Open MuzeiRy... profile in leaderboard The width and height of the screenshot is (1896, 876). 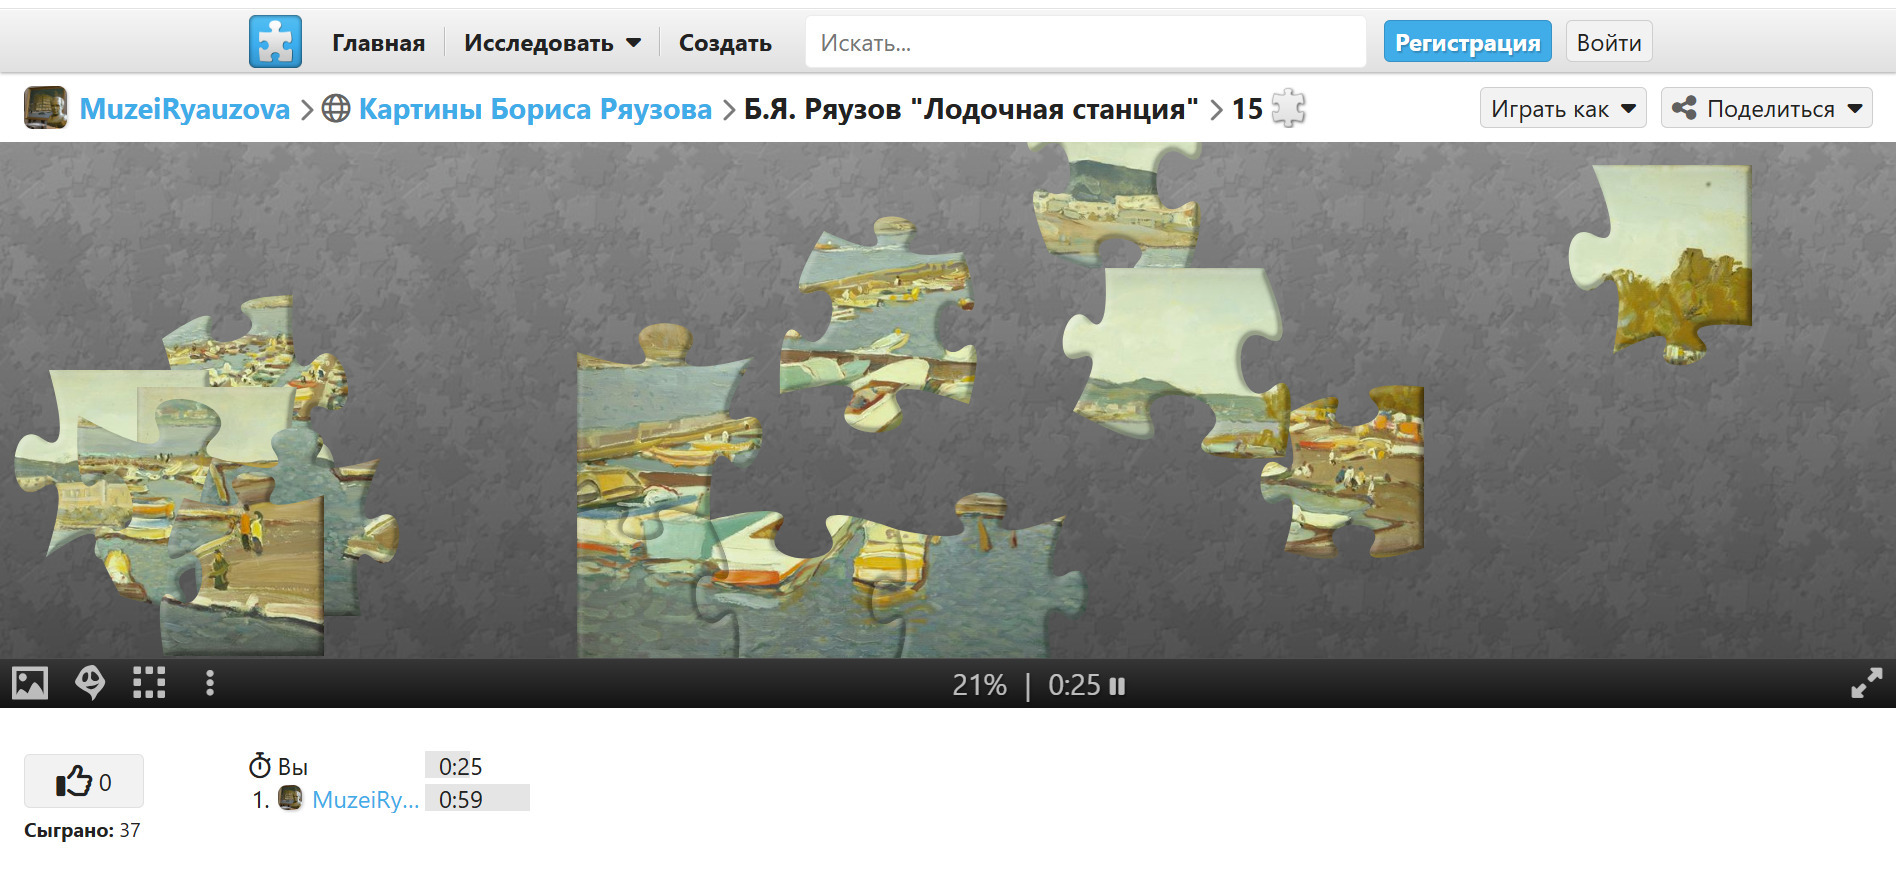pos(365,800)
